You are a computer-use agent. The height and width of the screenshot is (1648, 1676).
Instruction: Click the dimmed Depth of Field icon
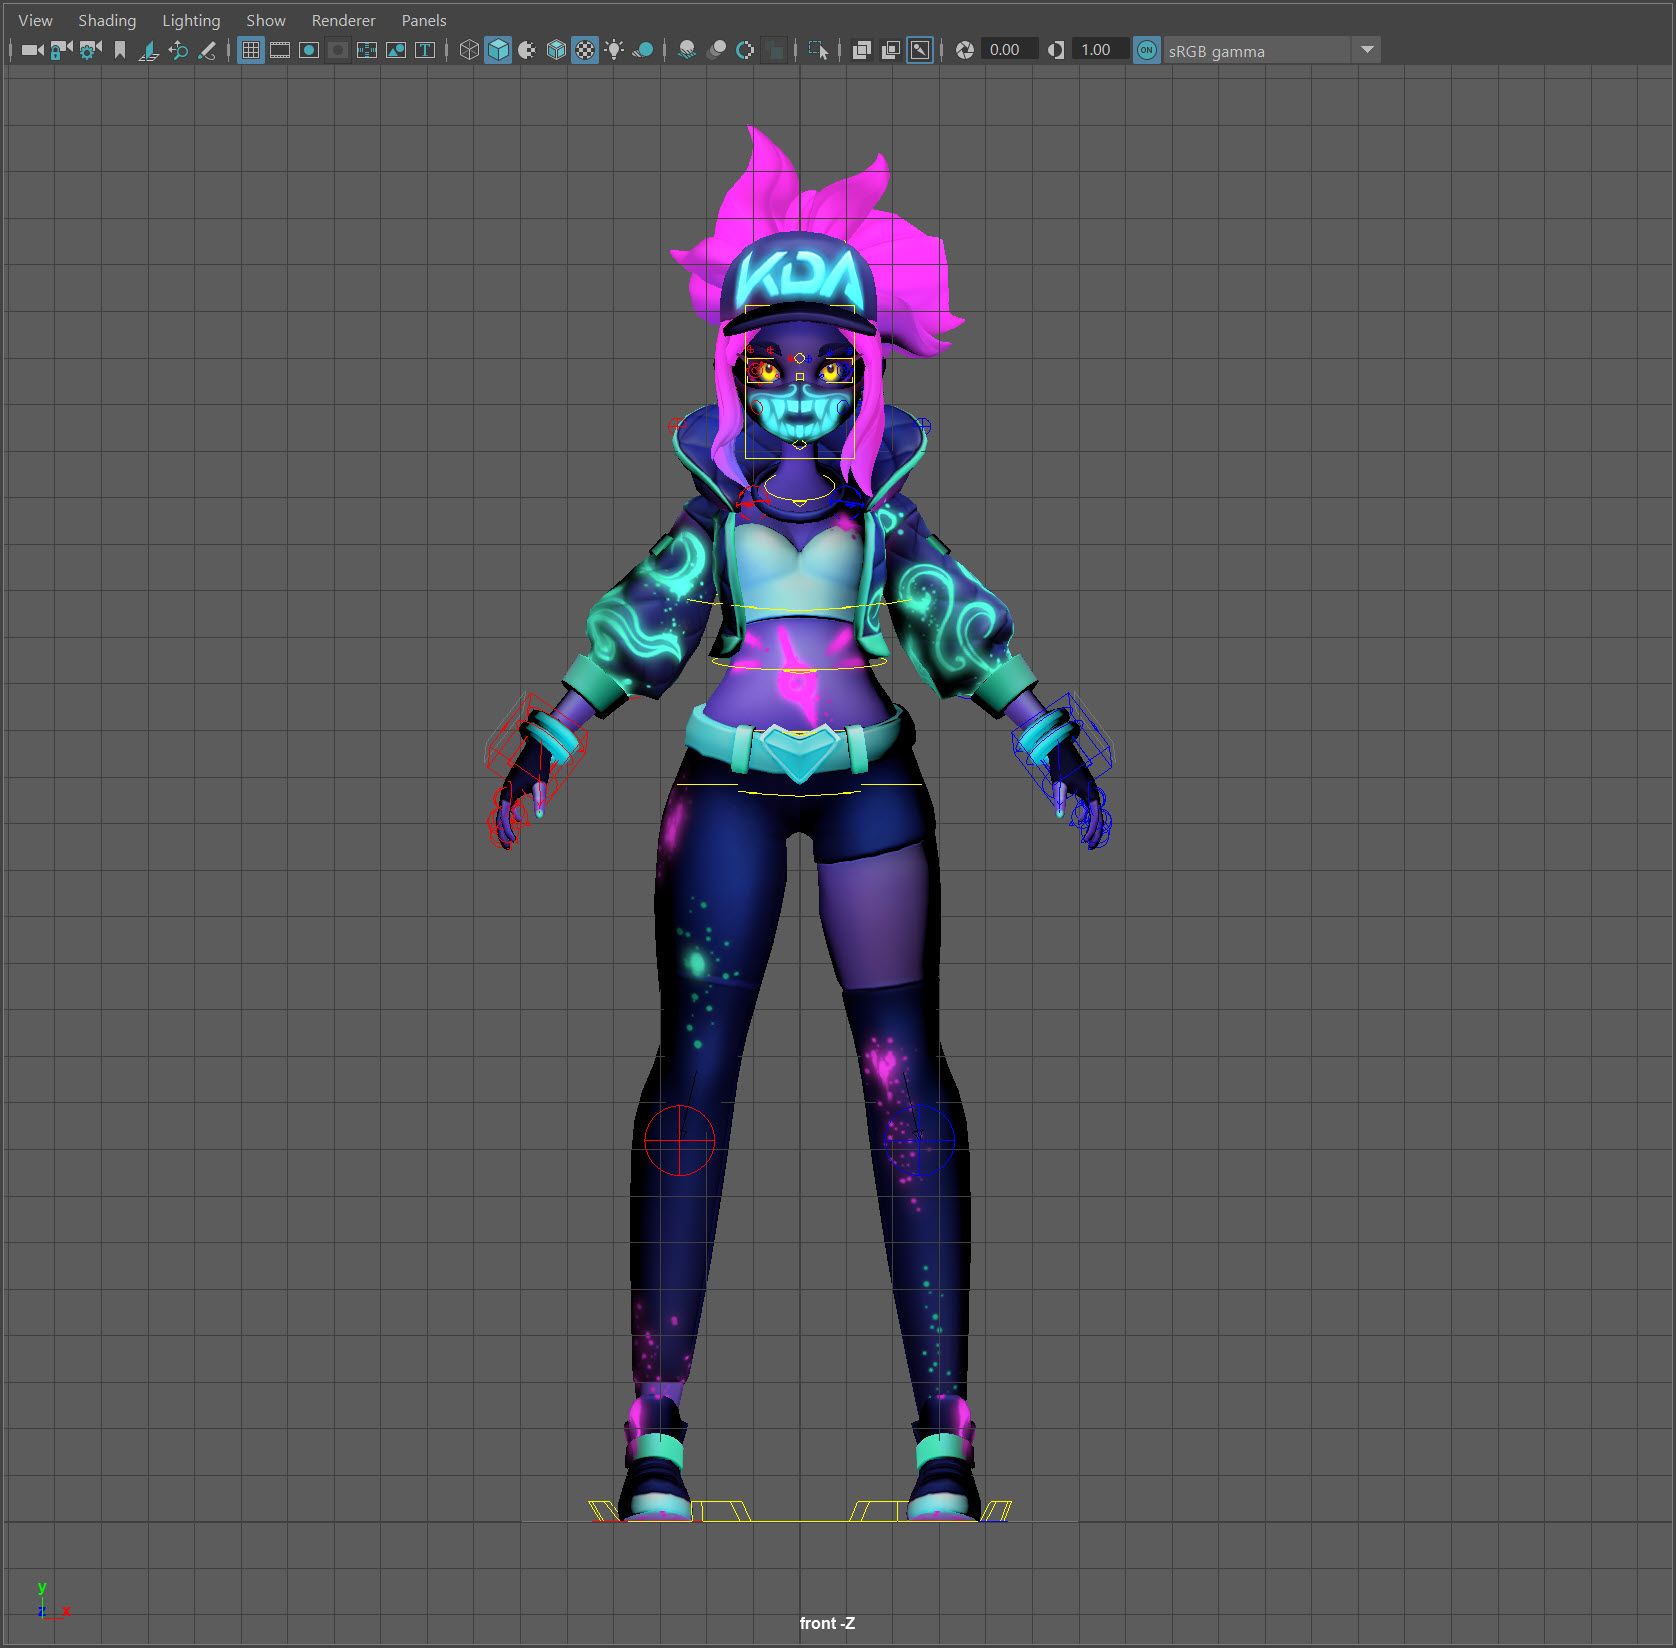point(774,50)
